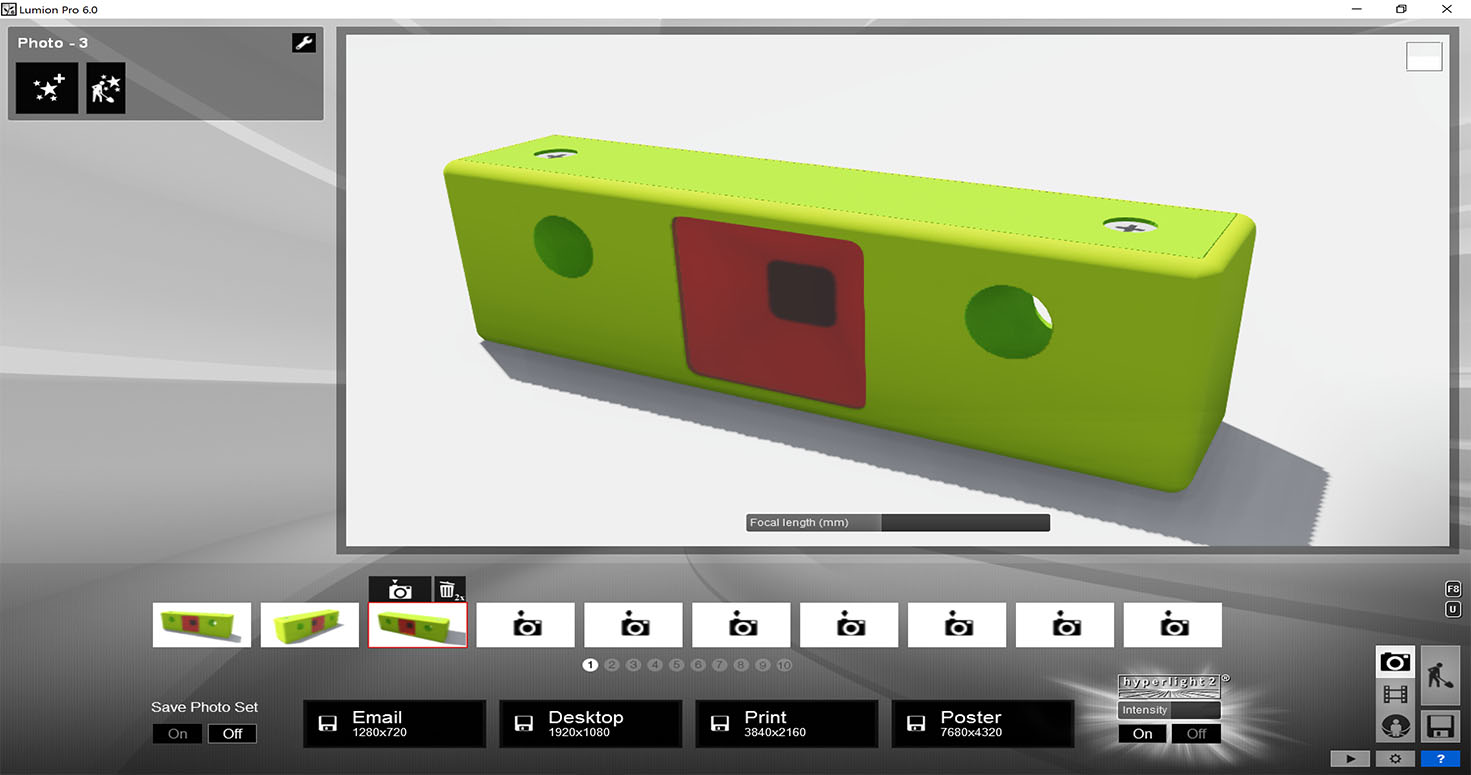
Task: Capture a photo into empty slot 6
Action: click(x=742, y=625)
